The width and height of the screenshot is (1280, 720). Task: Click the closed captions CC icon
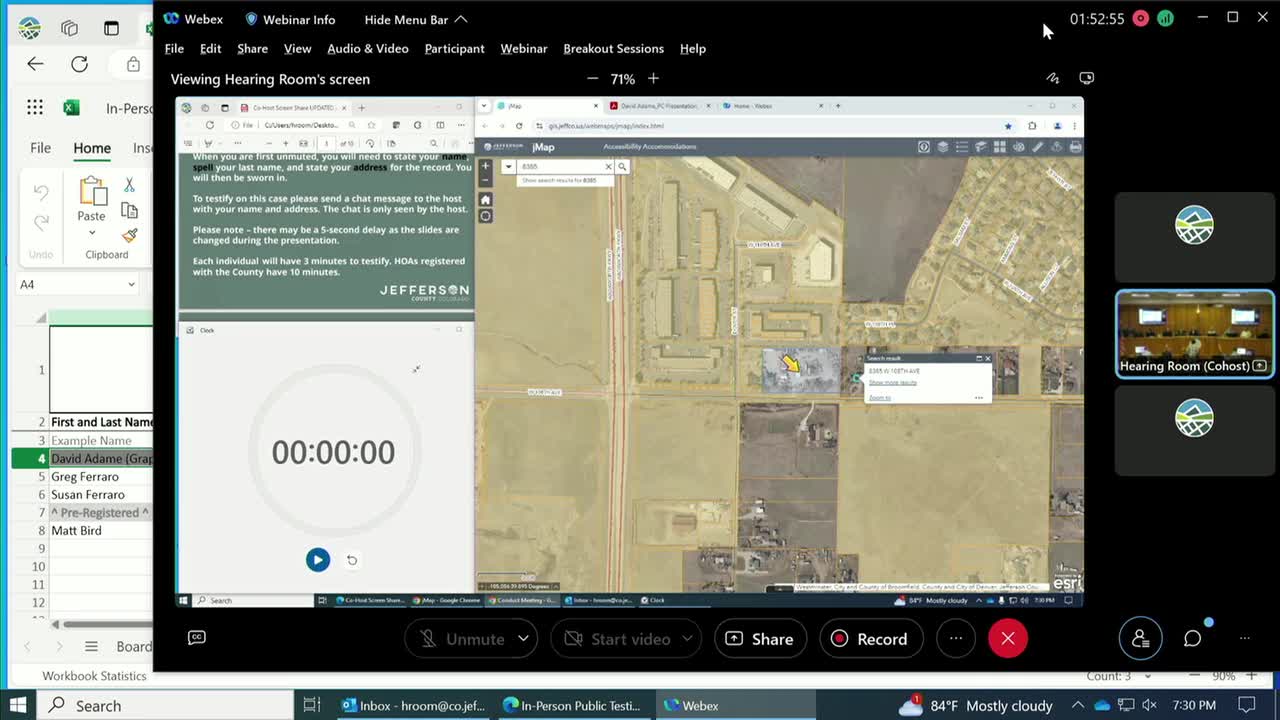[x=197, y=637]
